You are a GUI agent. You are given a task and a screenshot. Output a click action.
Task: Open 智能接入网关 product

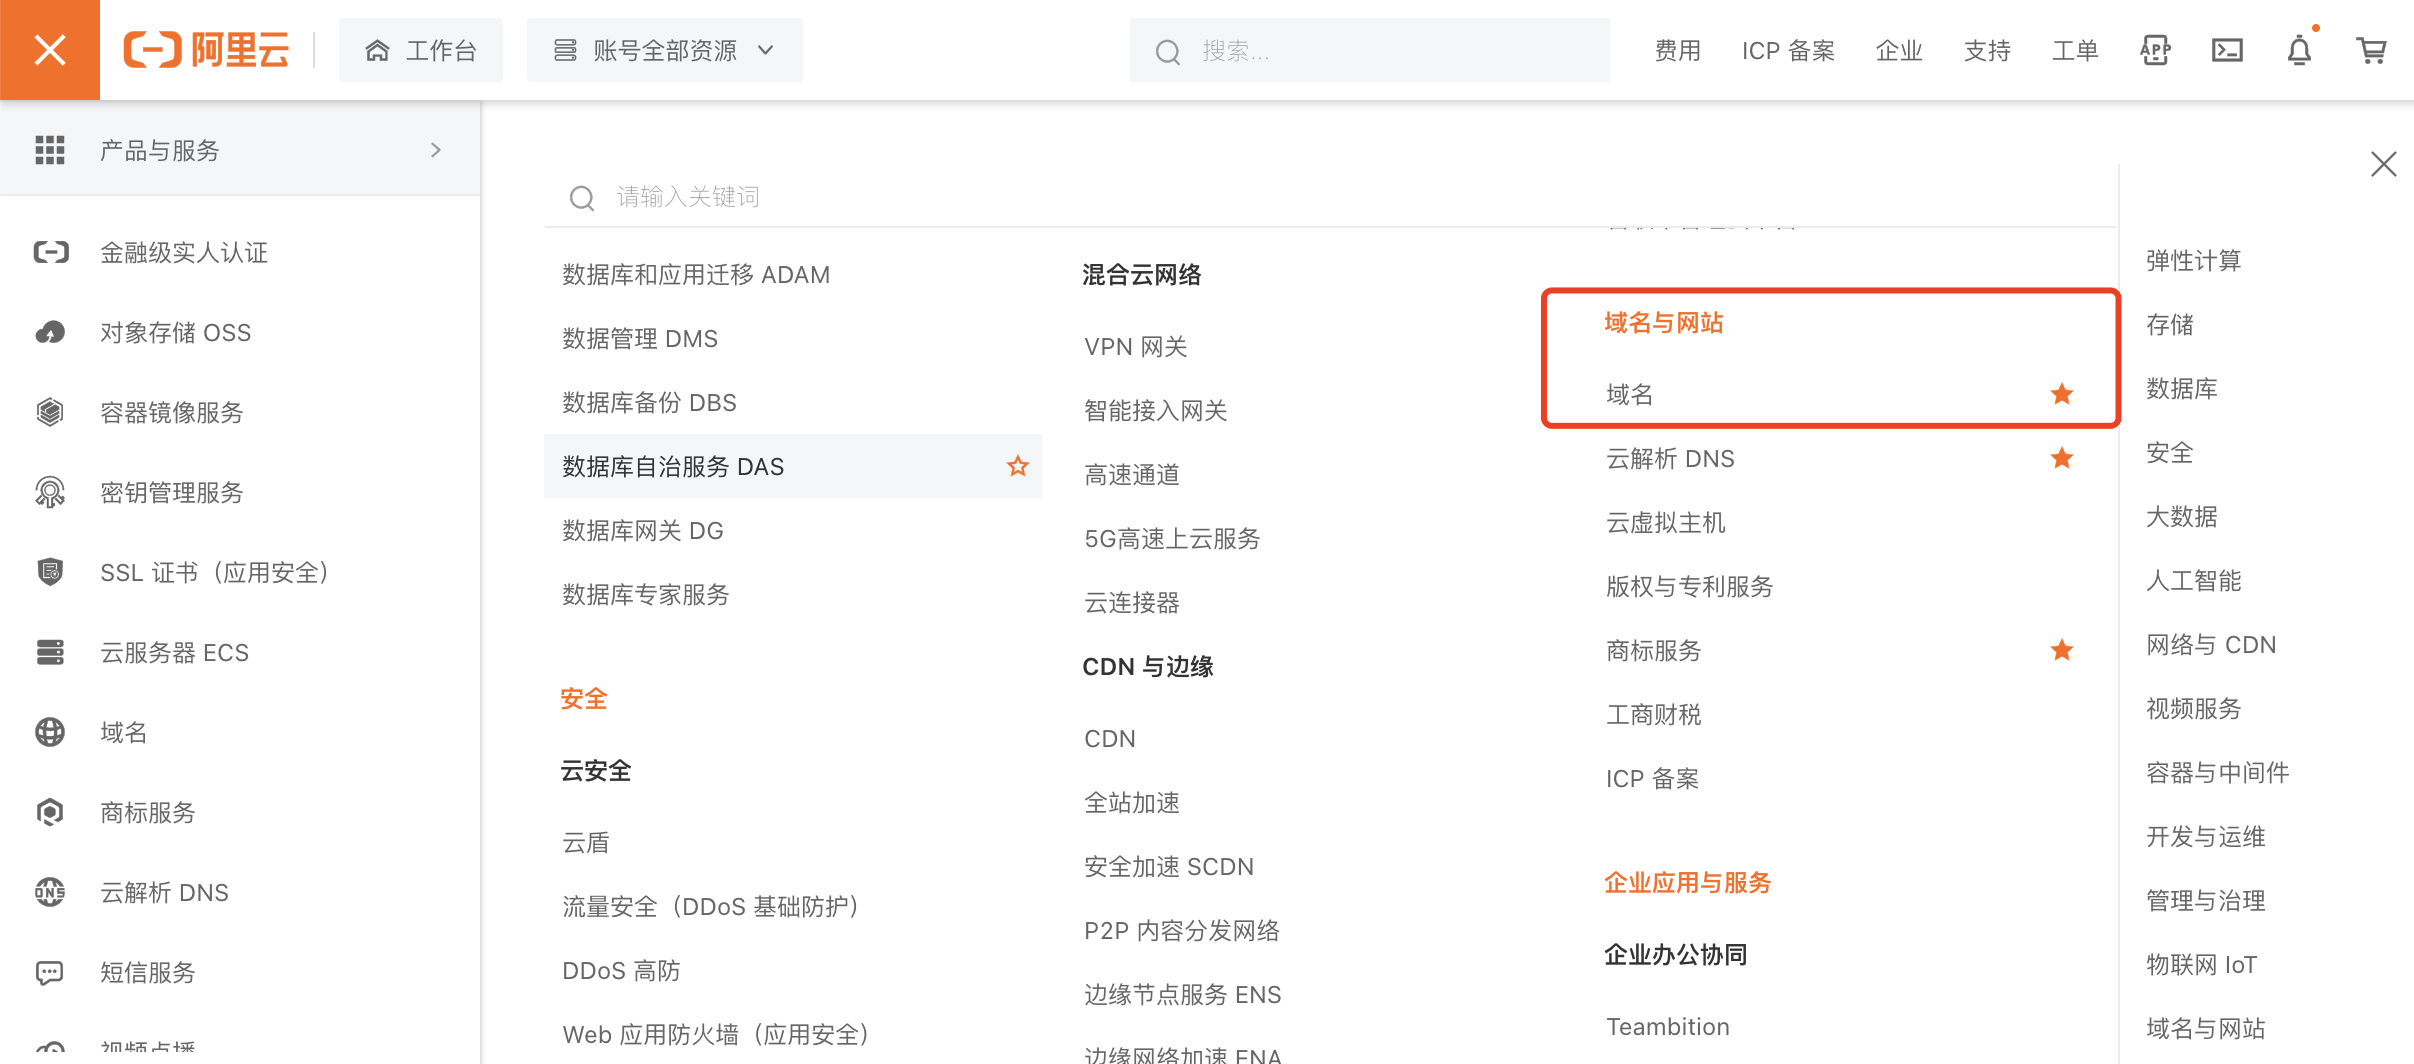(x=1156, y=410)
